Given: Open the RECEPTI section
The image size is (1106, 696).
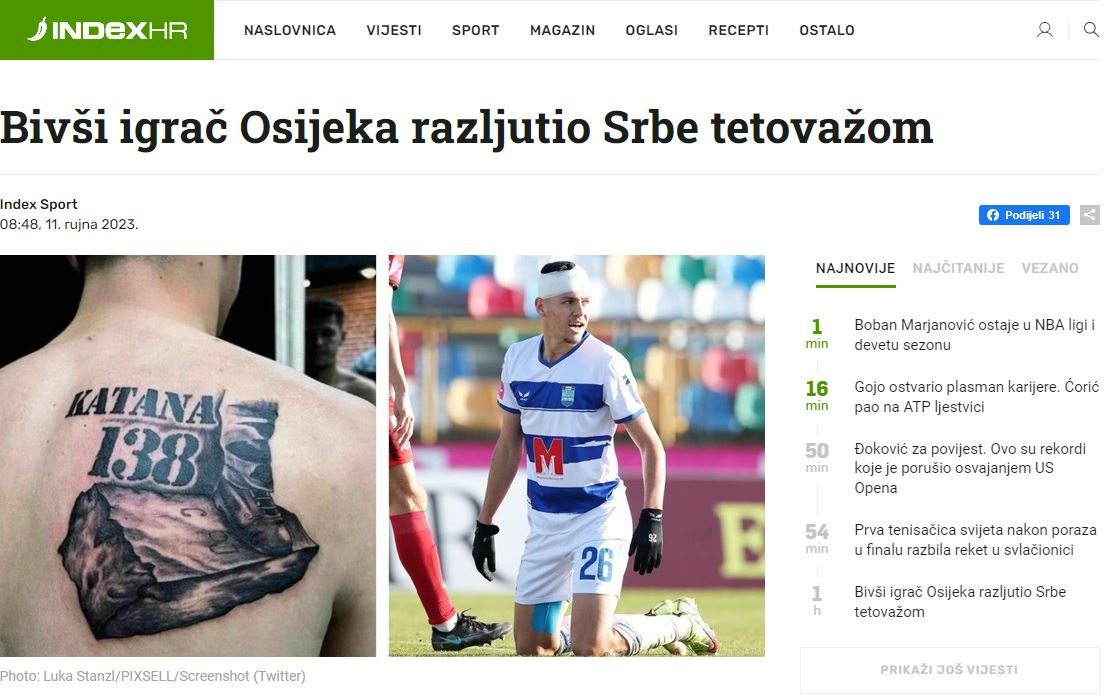Looking at the screenshot, I should 739,30.
